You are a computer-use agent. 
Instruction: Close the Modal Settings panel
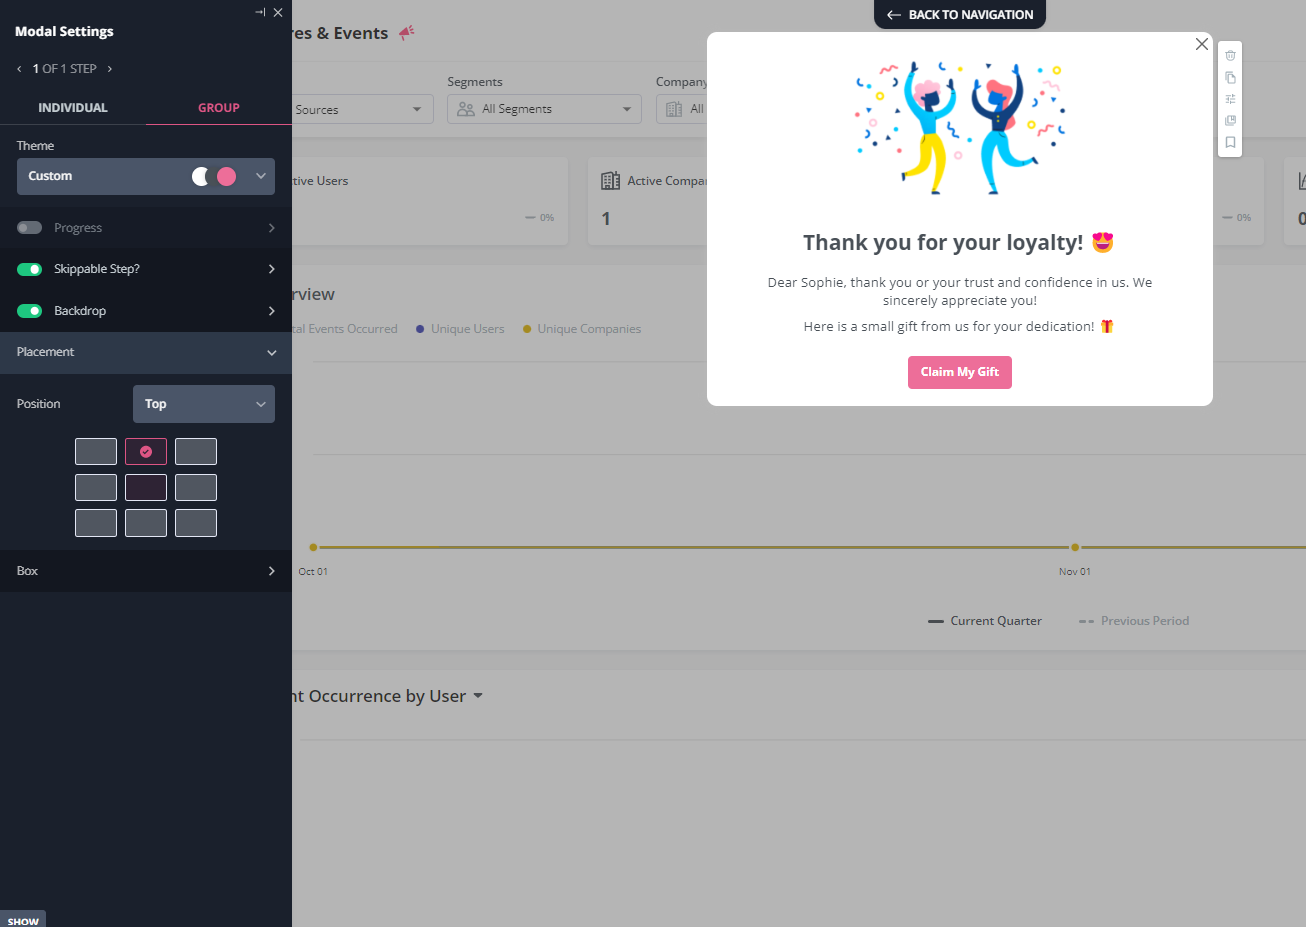278,12
